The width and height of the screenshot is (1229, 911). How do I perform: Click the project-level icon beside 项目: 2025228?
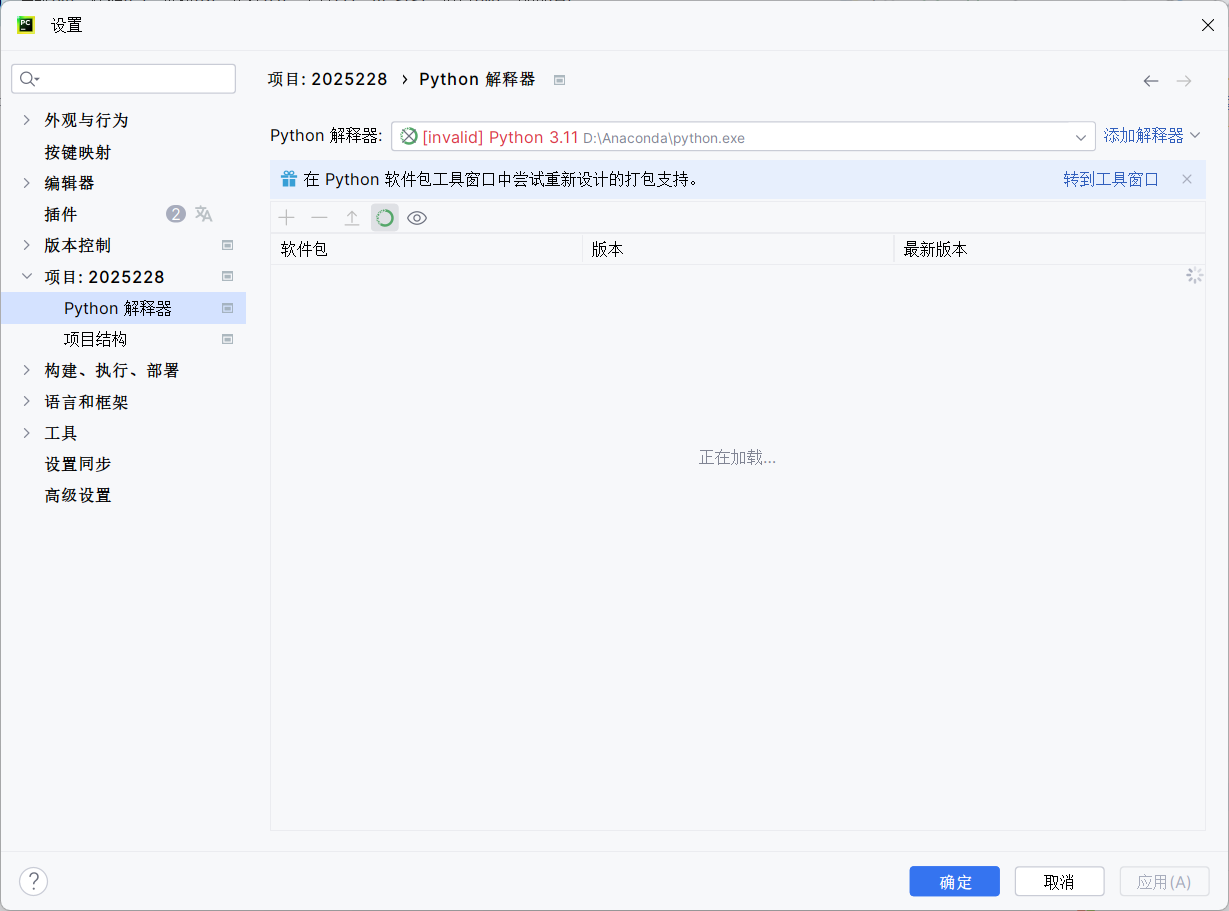click(x=228, y=276)
